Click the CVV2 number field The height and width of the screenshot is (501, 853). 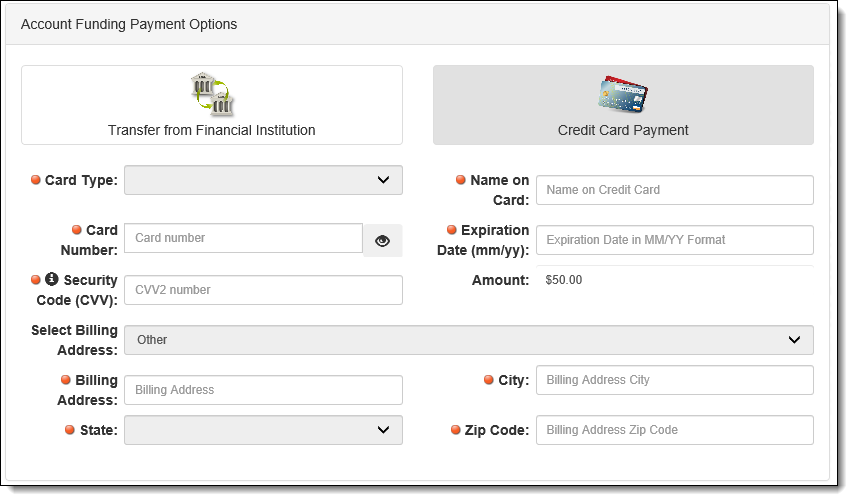click(263, 290)
